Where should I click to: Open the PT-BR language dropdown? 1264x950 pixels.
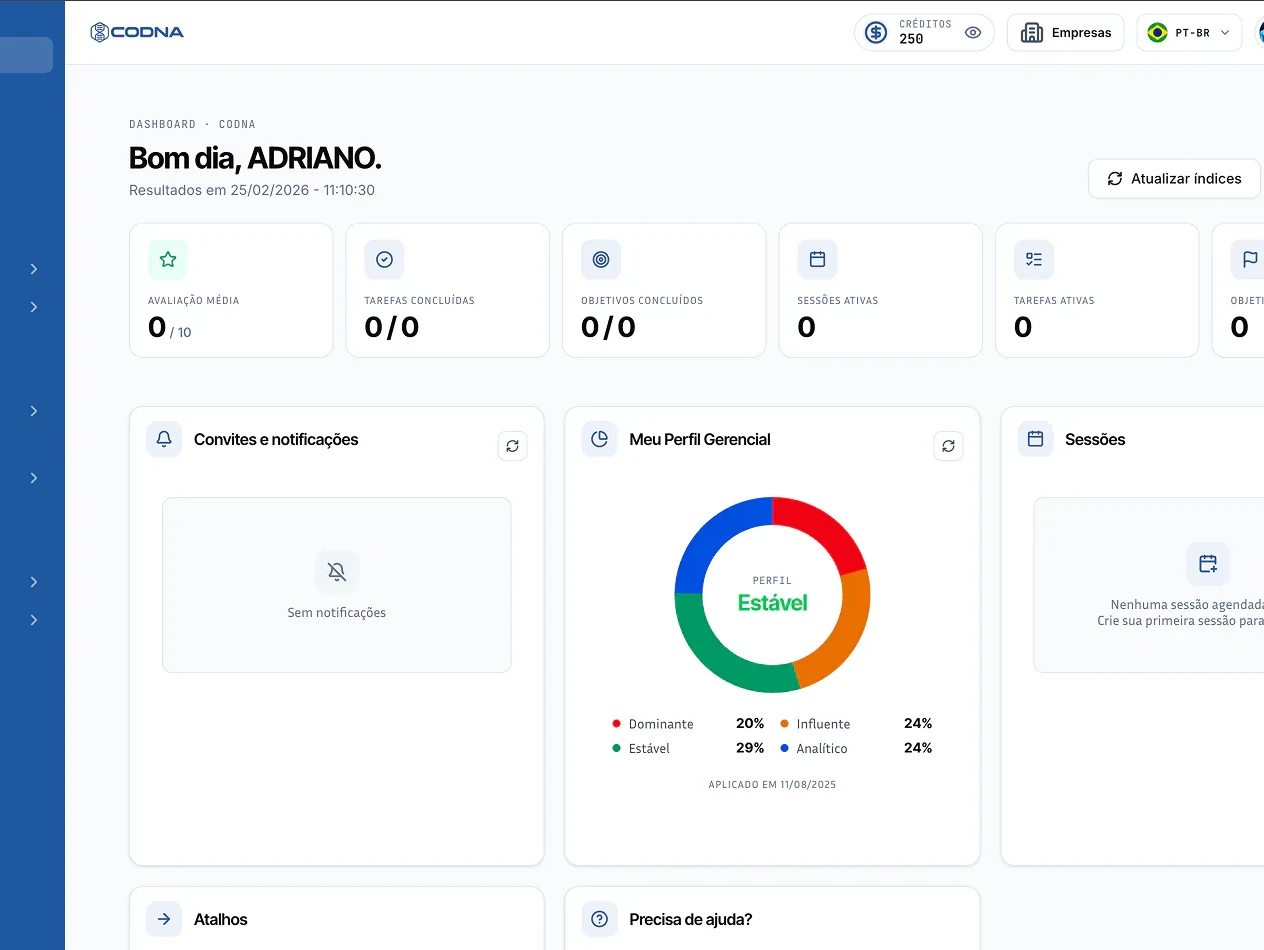1189,33
